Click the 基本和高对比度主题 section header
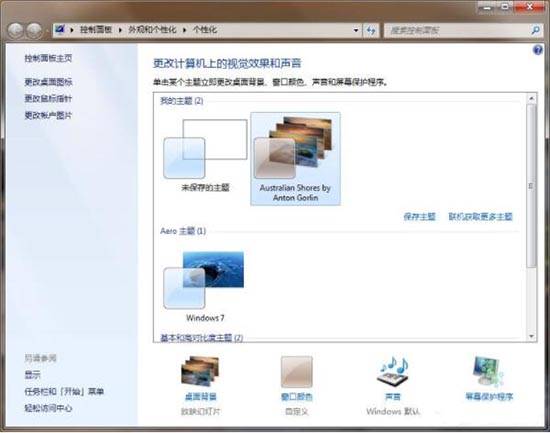This screenshot has width=550, height=433. (202, 338)
